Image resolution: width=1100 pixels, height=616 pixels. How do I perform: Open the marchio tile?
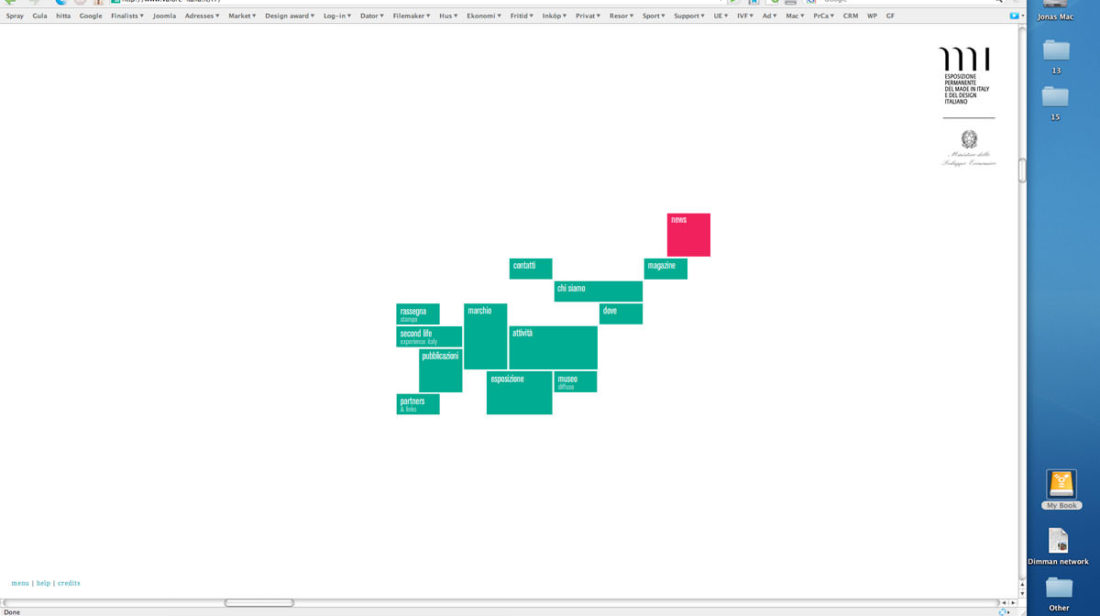click(485, 337)
